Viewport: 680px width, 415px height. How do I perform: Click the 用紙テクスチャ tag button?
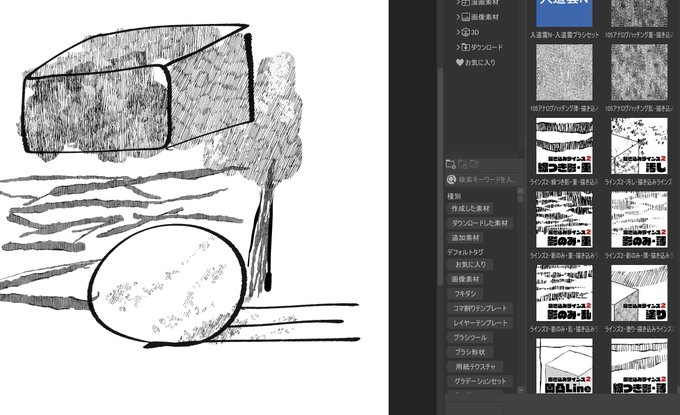(x=475, y=367)
